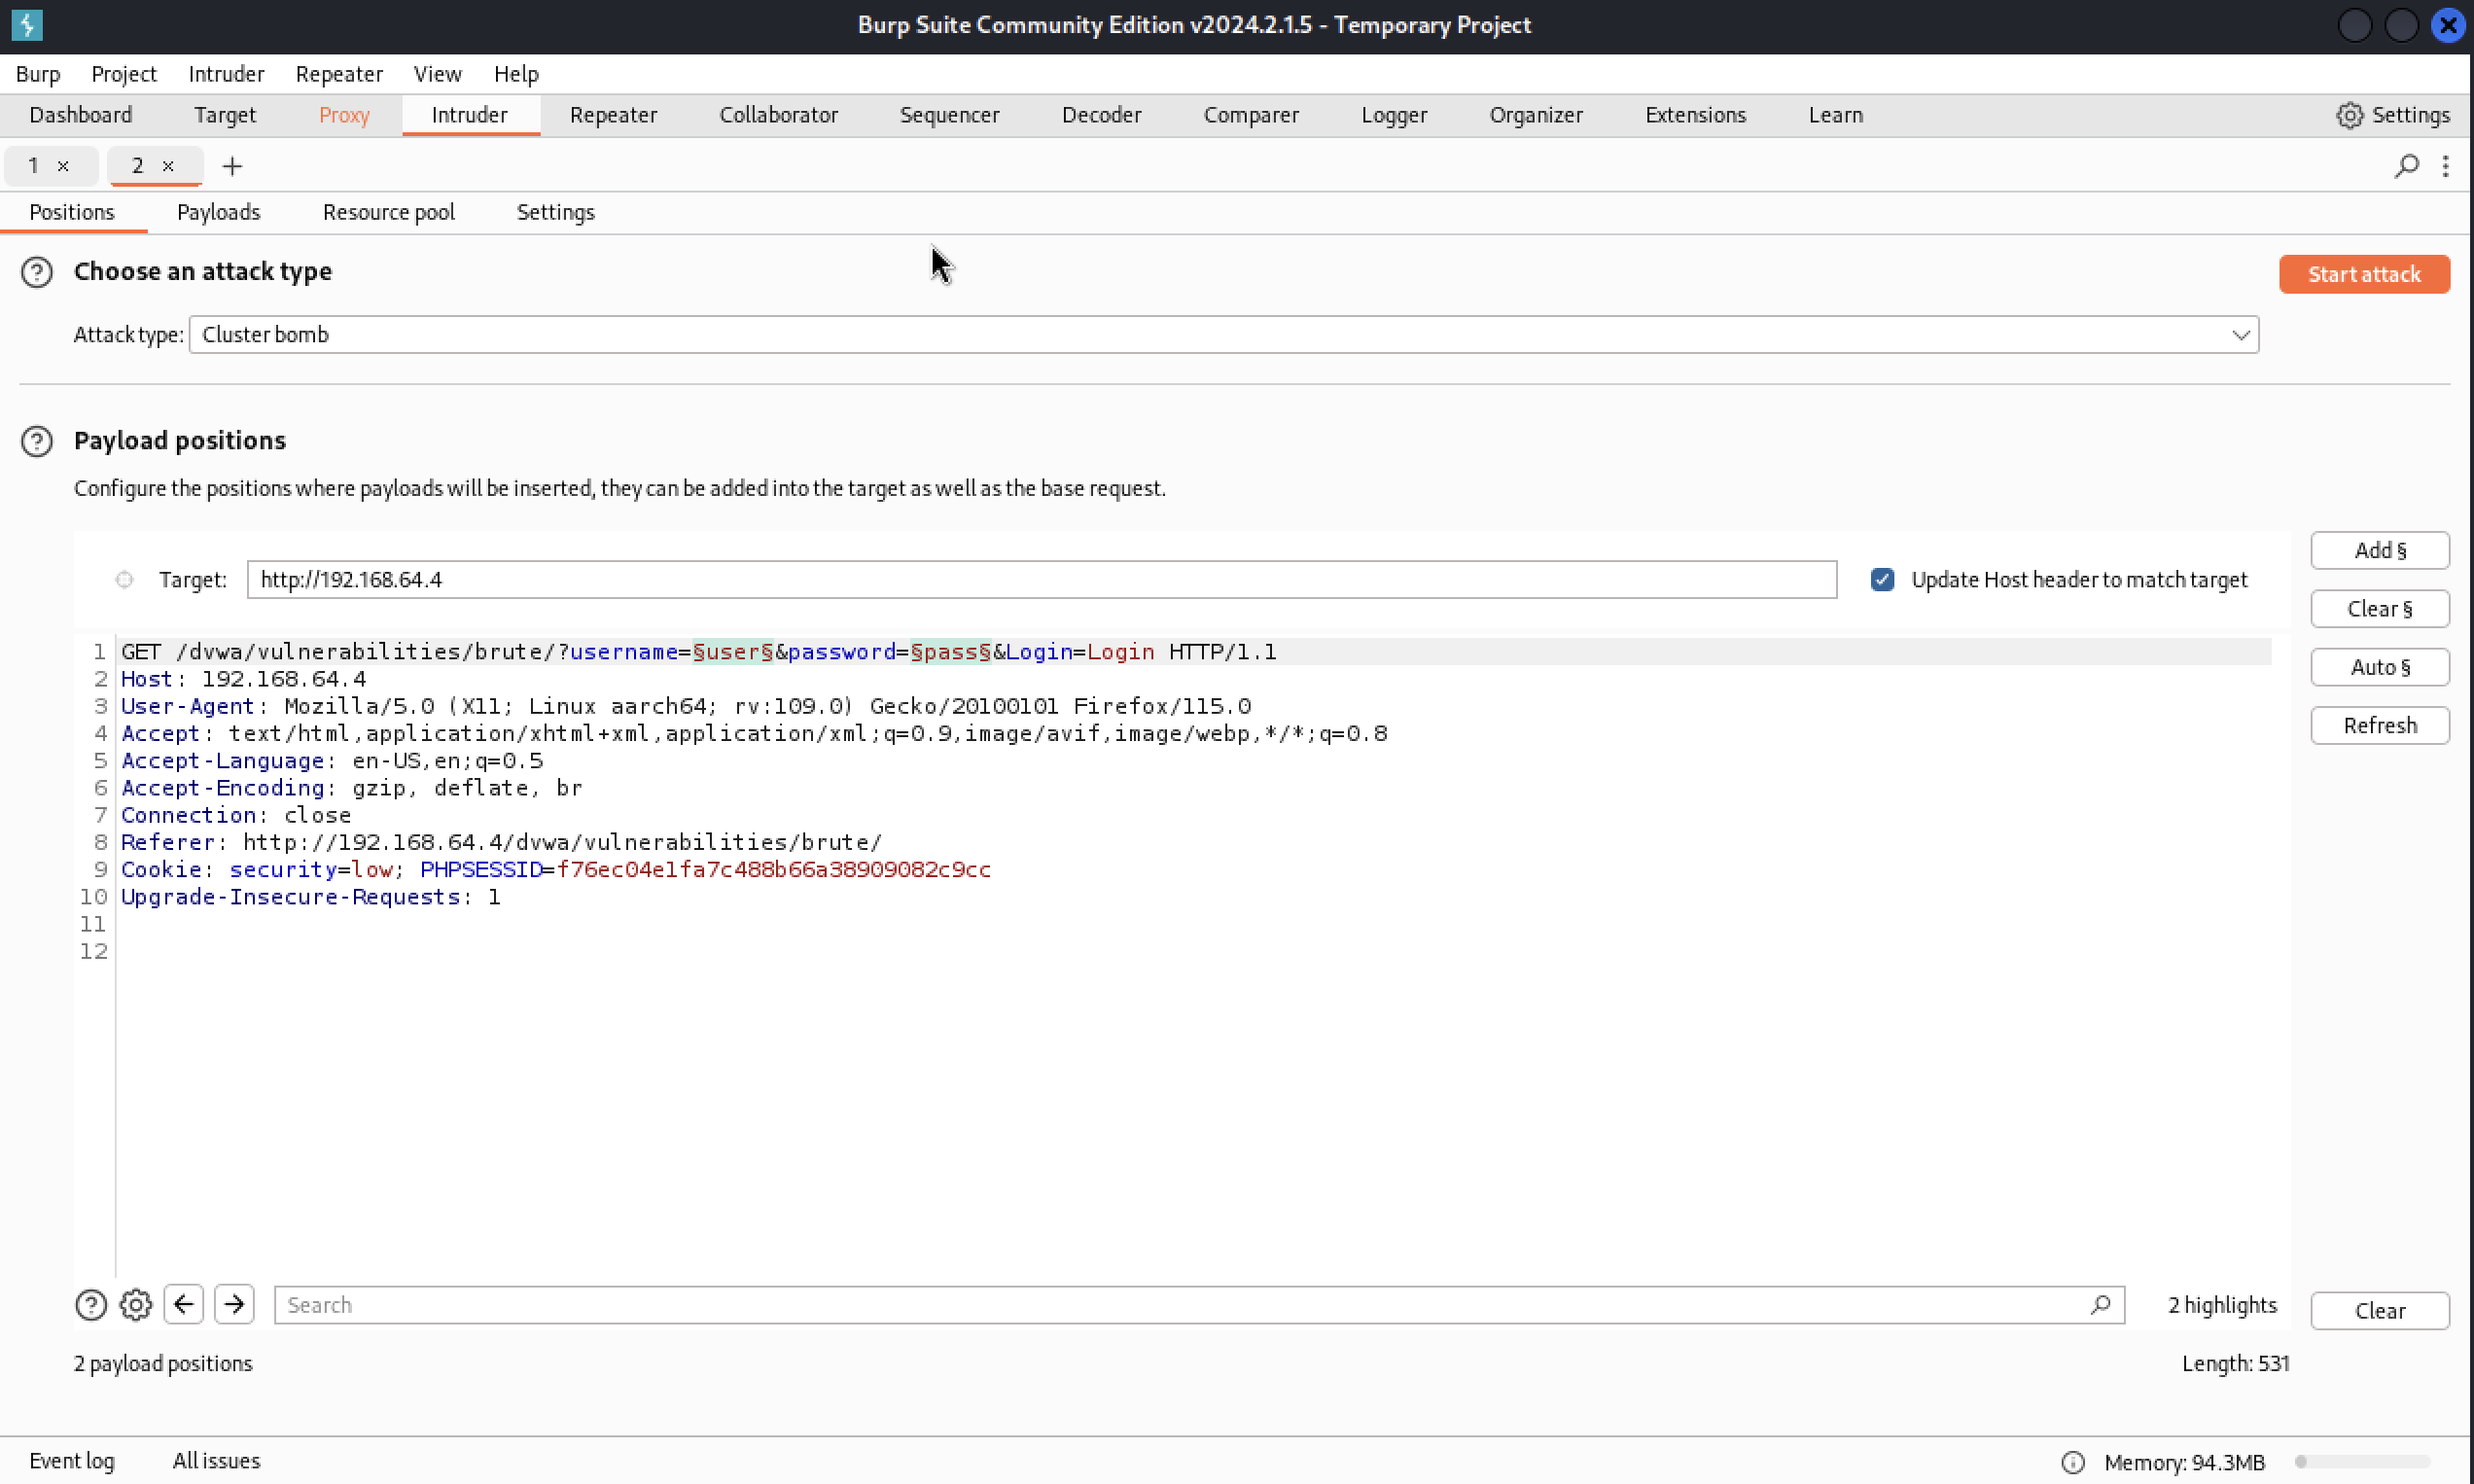Add a new Intruder tab with plus
The height and width of the screenshot is (1484, 2474).
(232, 166)
